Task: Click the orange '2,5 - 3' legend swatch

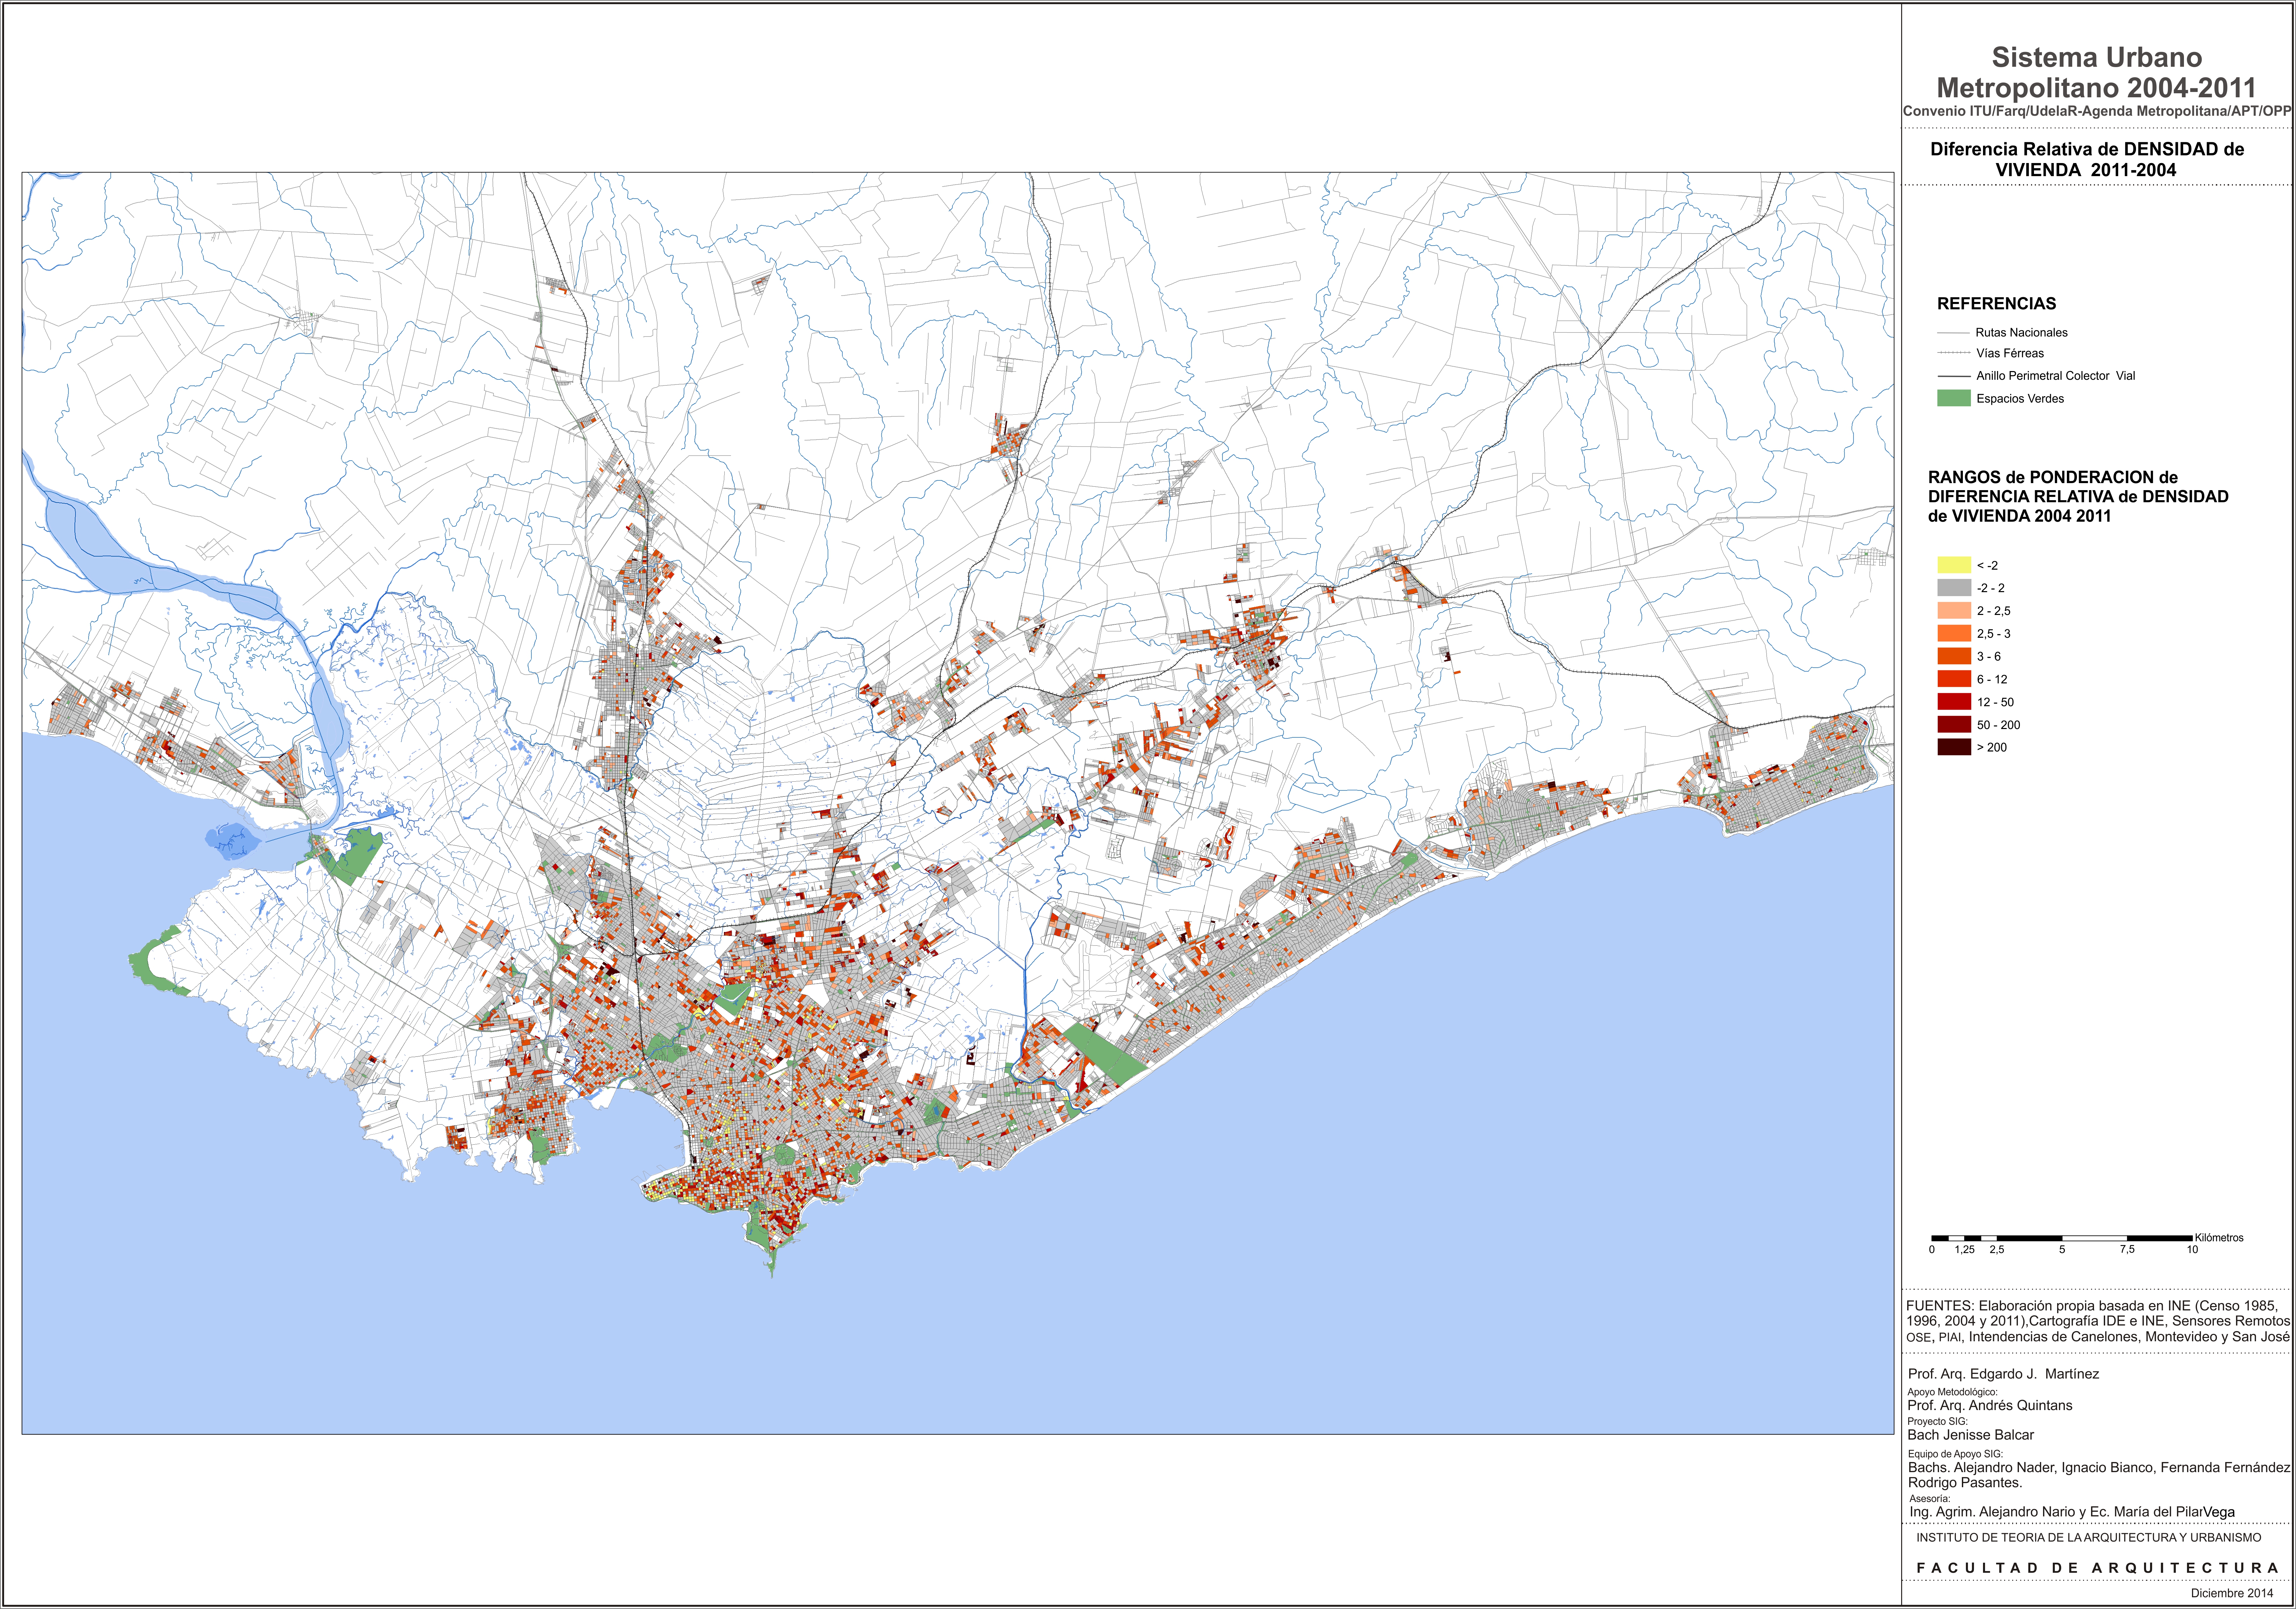Action: pyautogui.click(x=1954, y=633)
